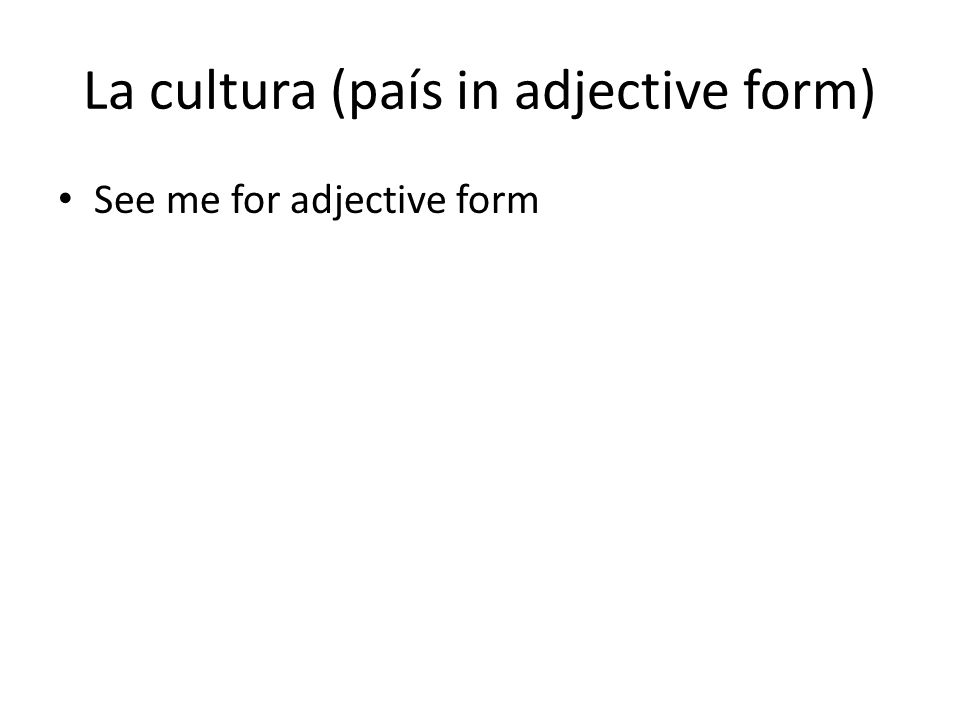
Task: Click the word "See" in the bullet
Action: click(124, 200)
